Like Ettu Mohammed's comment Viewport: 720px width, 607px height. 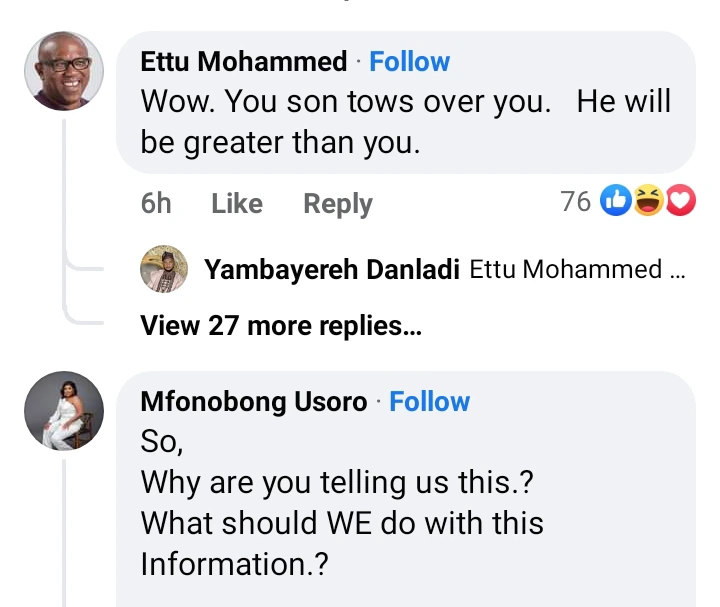pyautogui.click(x=237, y=203)
